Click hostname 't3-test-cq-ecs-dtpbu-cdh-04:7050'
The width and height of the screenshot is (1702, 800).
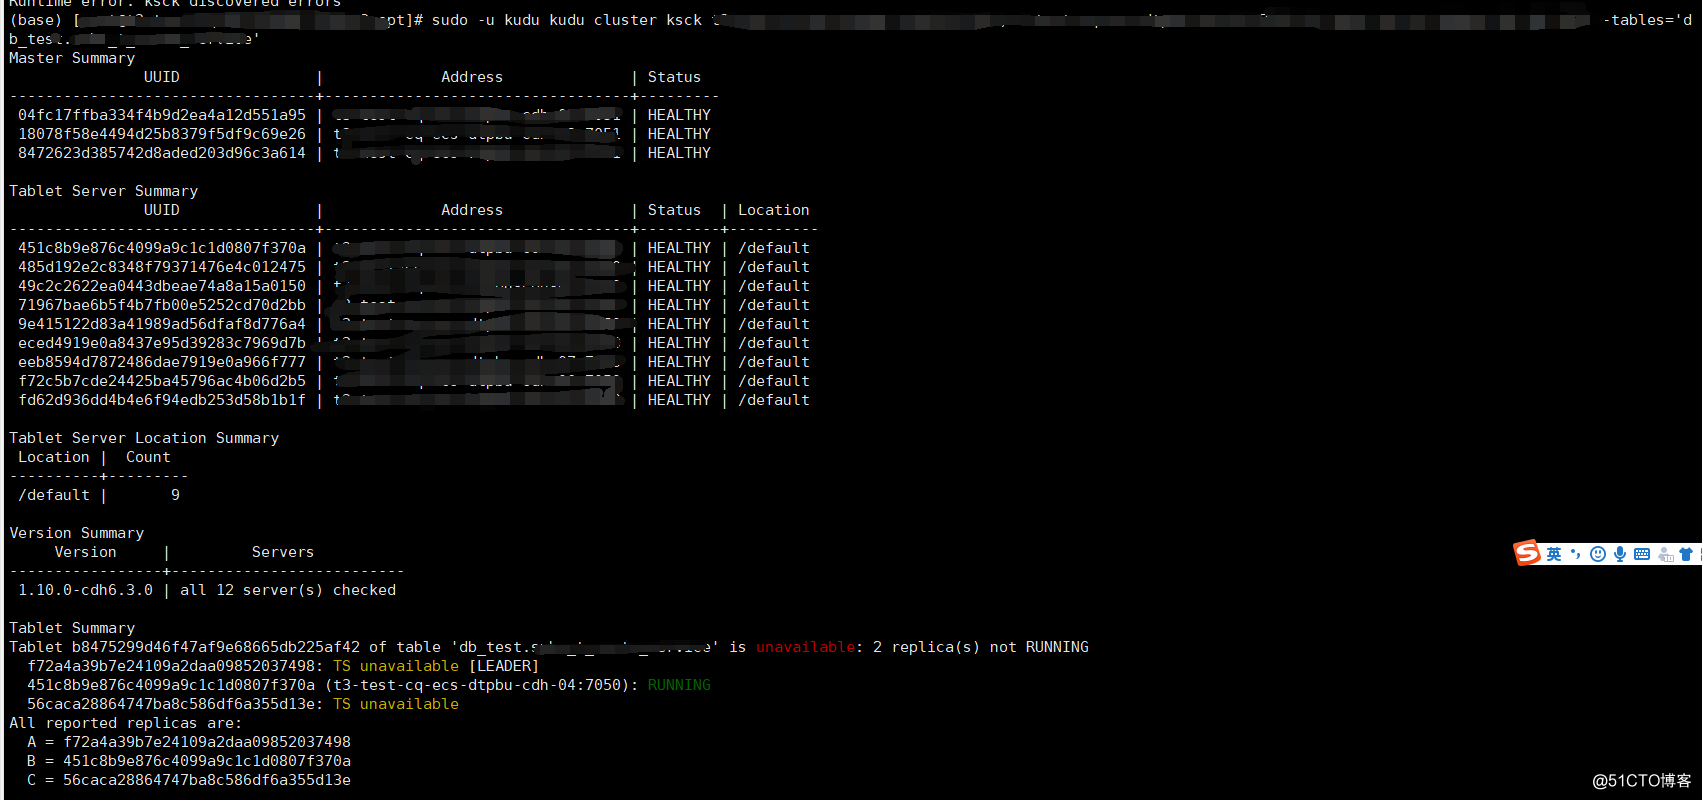pyautogui.click(x=481, y=685)
